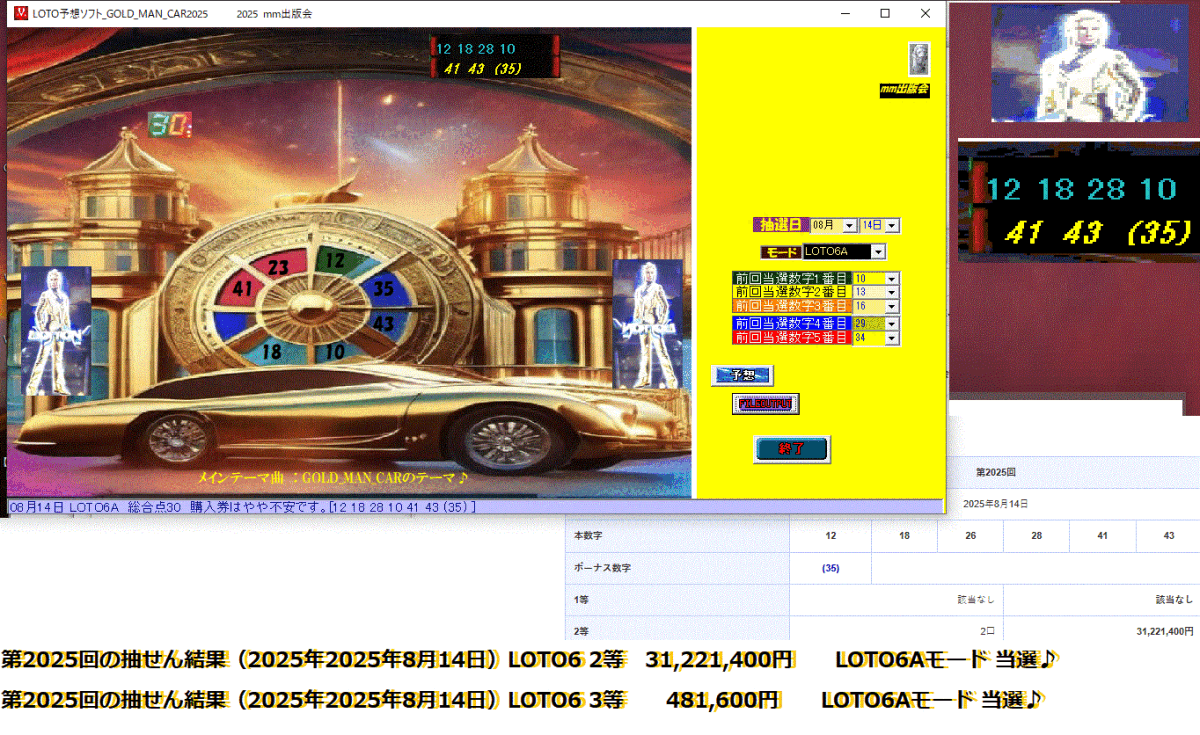Open the 前回当選数字3番目 dropdown showing 16
The width and height of the screenshot is (1200, 735).
pos(891,306)
